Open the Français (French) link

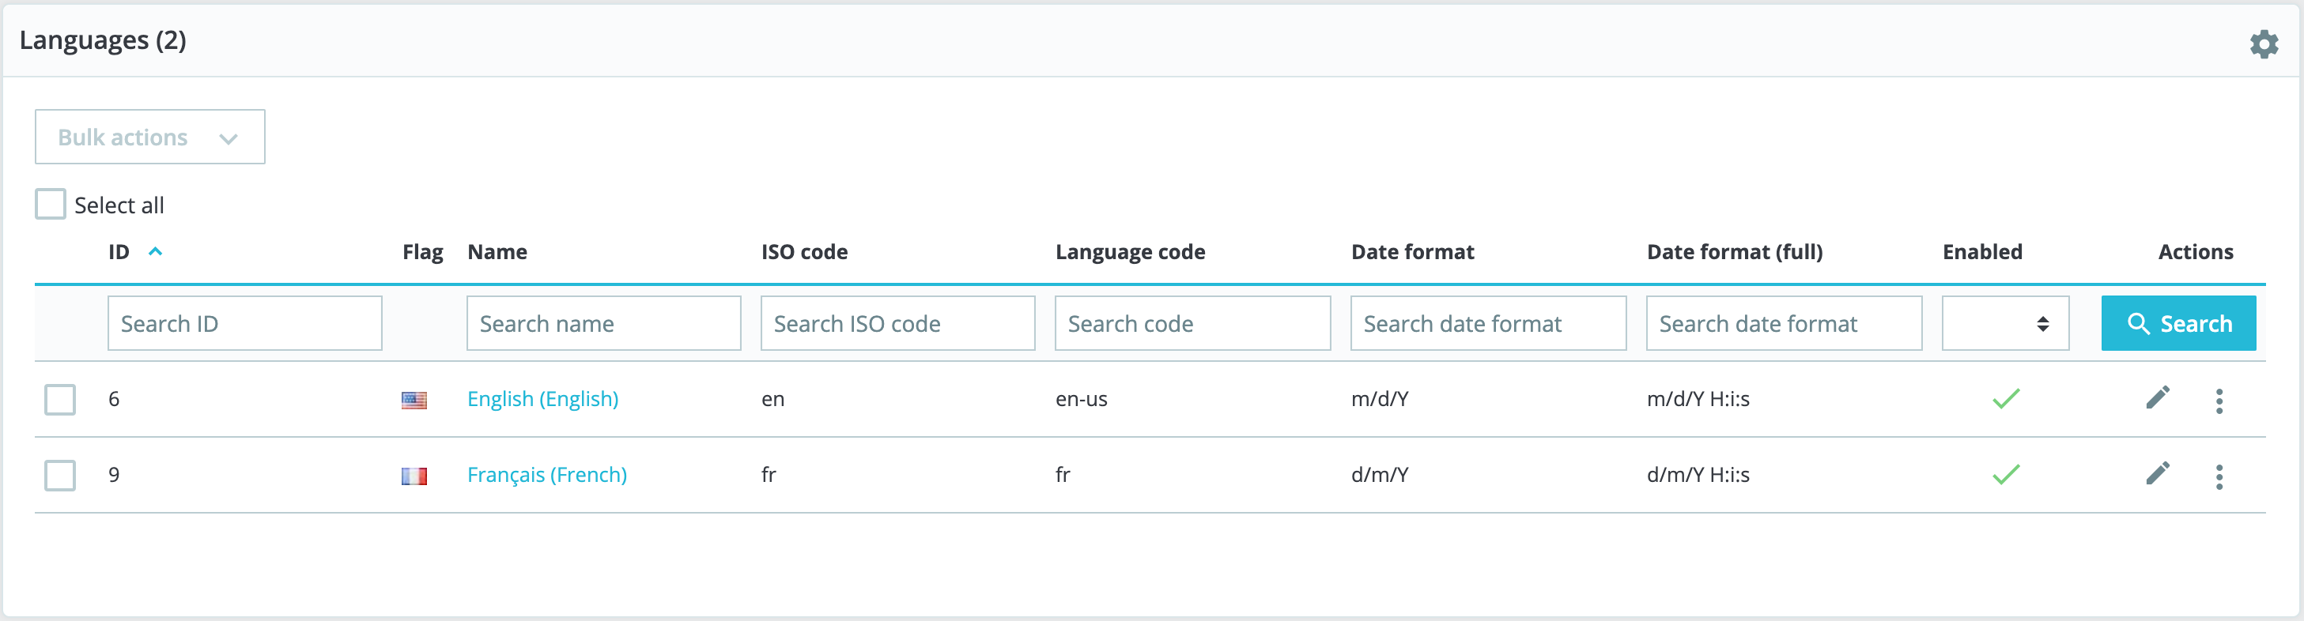pos(547,475)
